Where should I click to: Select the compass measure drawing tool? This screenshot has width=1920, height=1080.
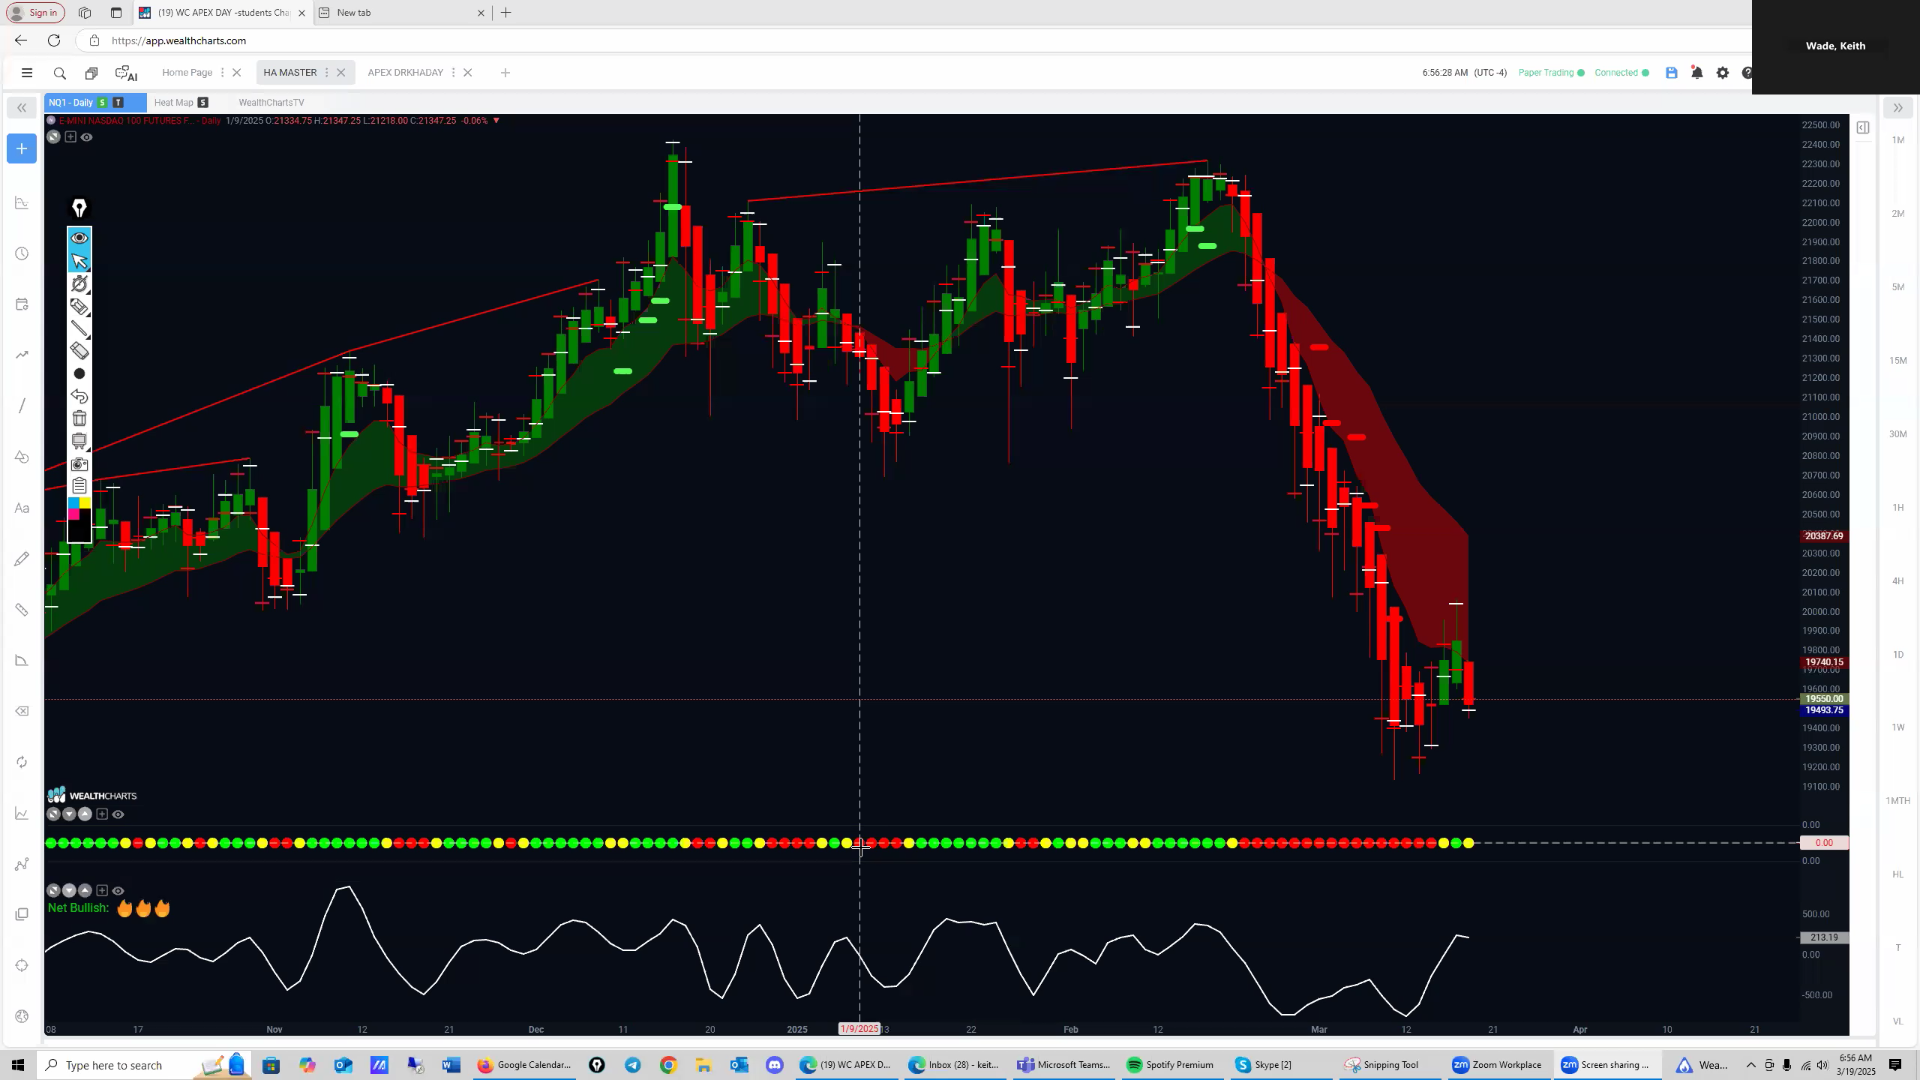[x=79, y=284]
